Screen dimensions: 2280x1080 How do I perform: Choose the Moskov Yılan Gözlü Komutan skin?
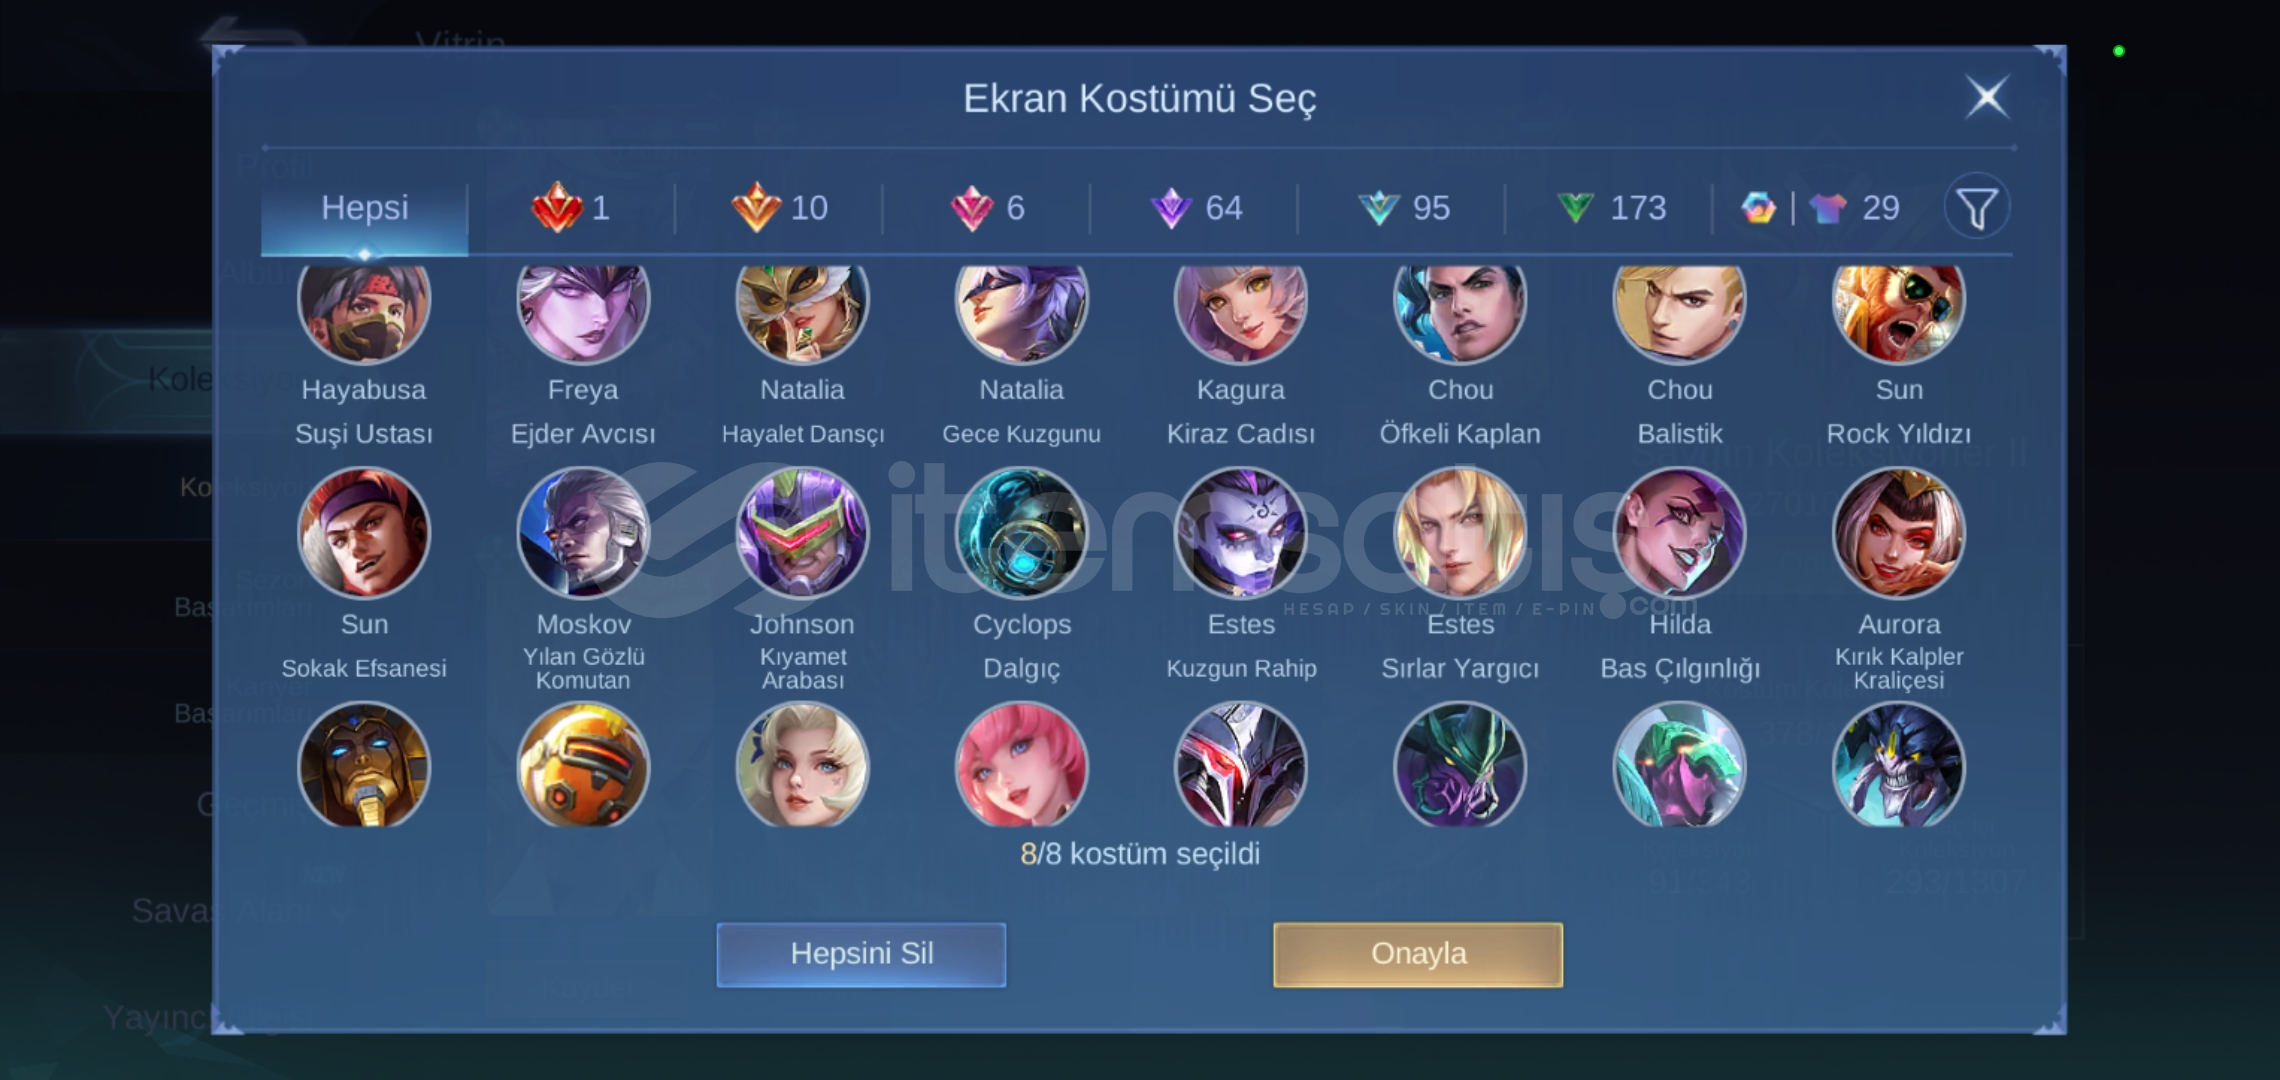tap(583, 533)
